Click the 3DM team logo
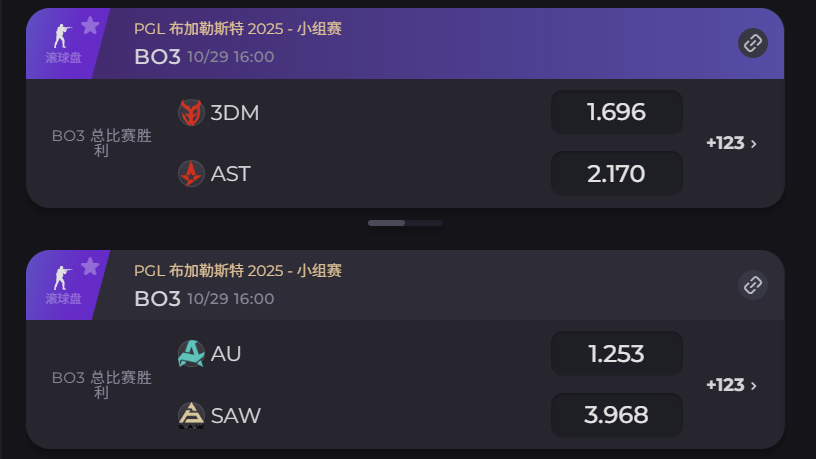Image resolution: width=816 pixels, height=459 pixels. pyautogui.click(x=191, y=113)
